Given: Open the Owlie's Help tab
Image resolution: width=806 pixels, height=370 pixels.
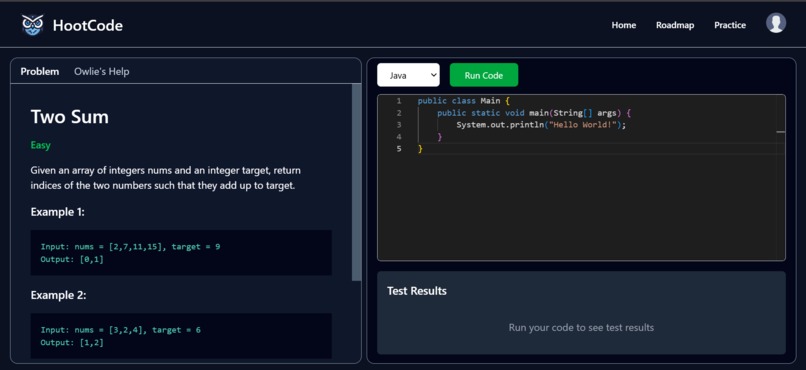Looking at the screenshot, I should click(102, 71).
